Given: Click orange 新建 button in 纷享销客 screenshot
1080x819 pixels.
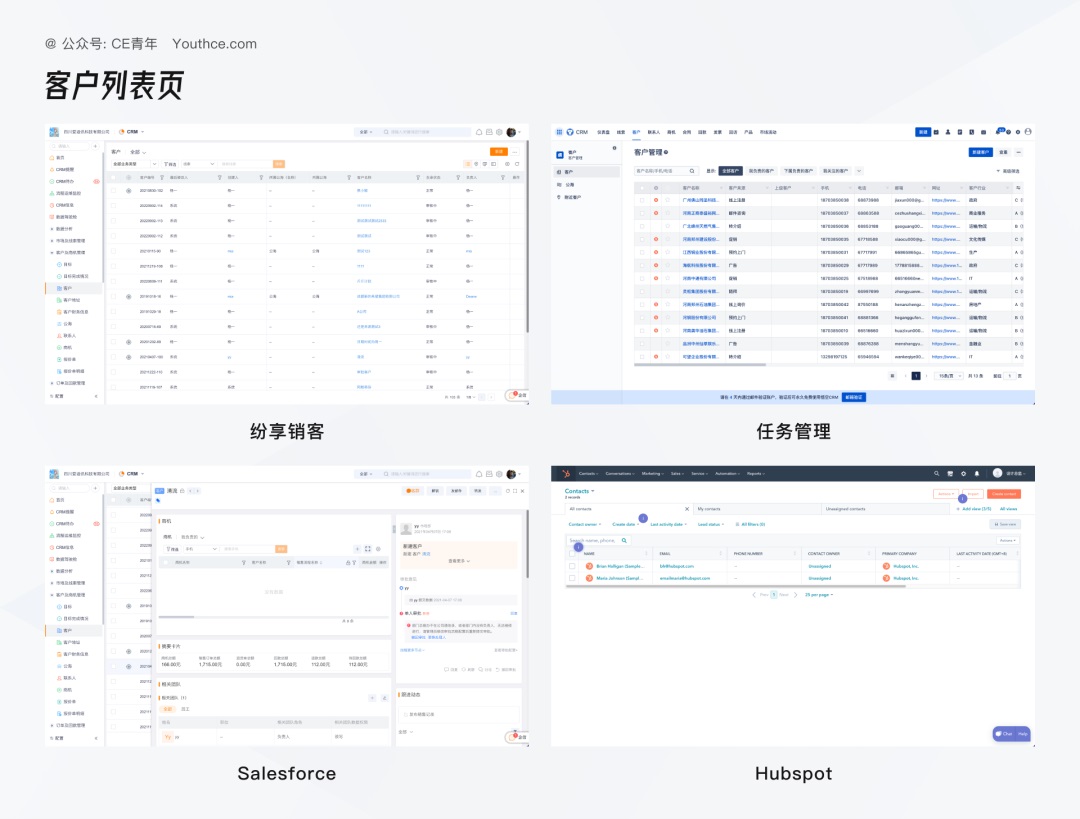Looking at the screenshot, I should tap(499, 152).
